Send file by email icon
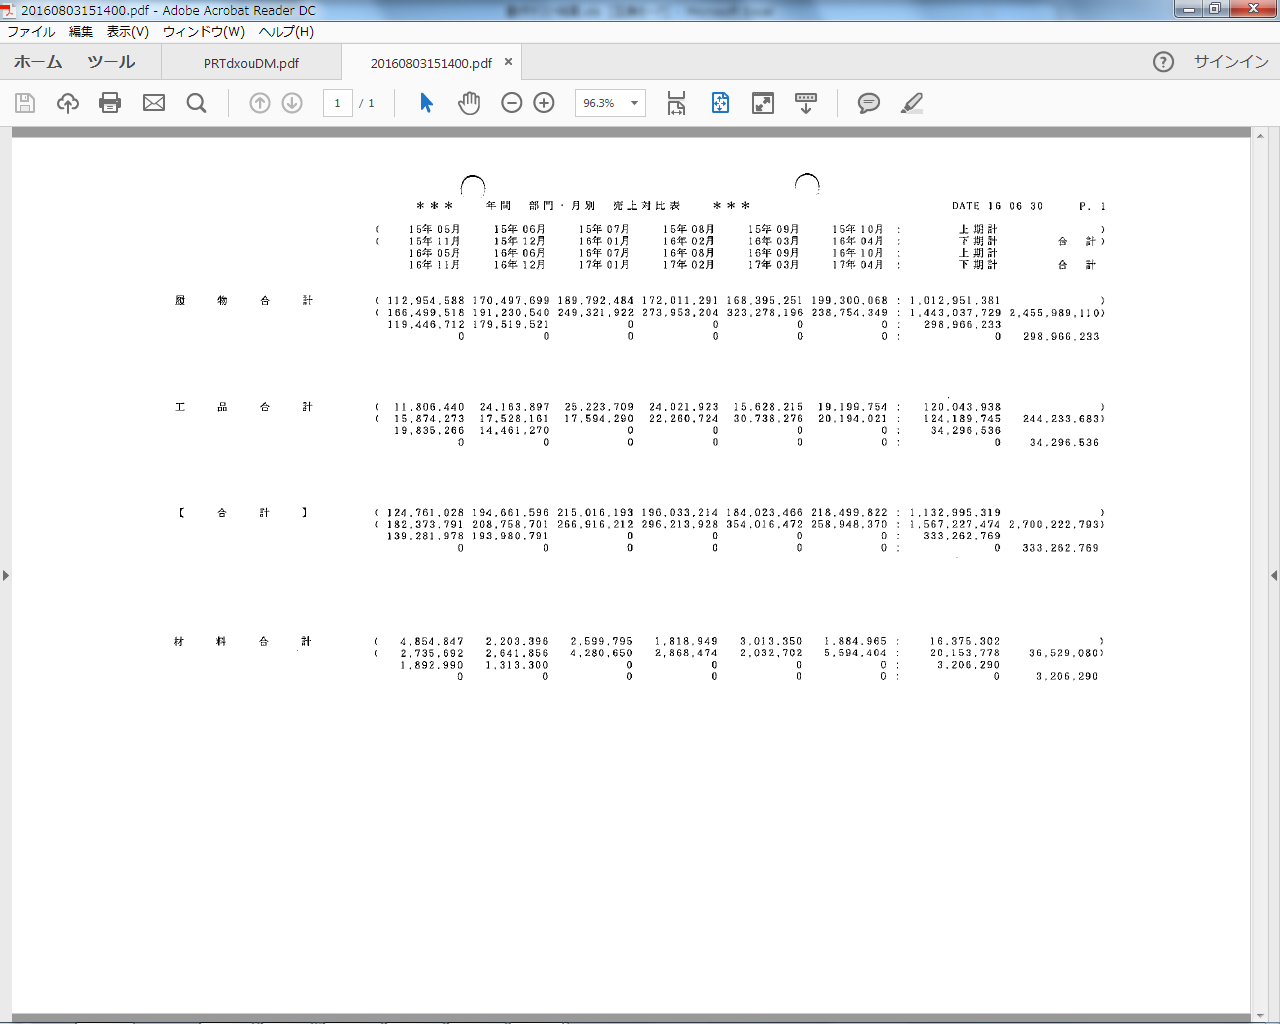Viewport: 1280px width, 1024px height. pyautogui.click(x=154, y=103)
